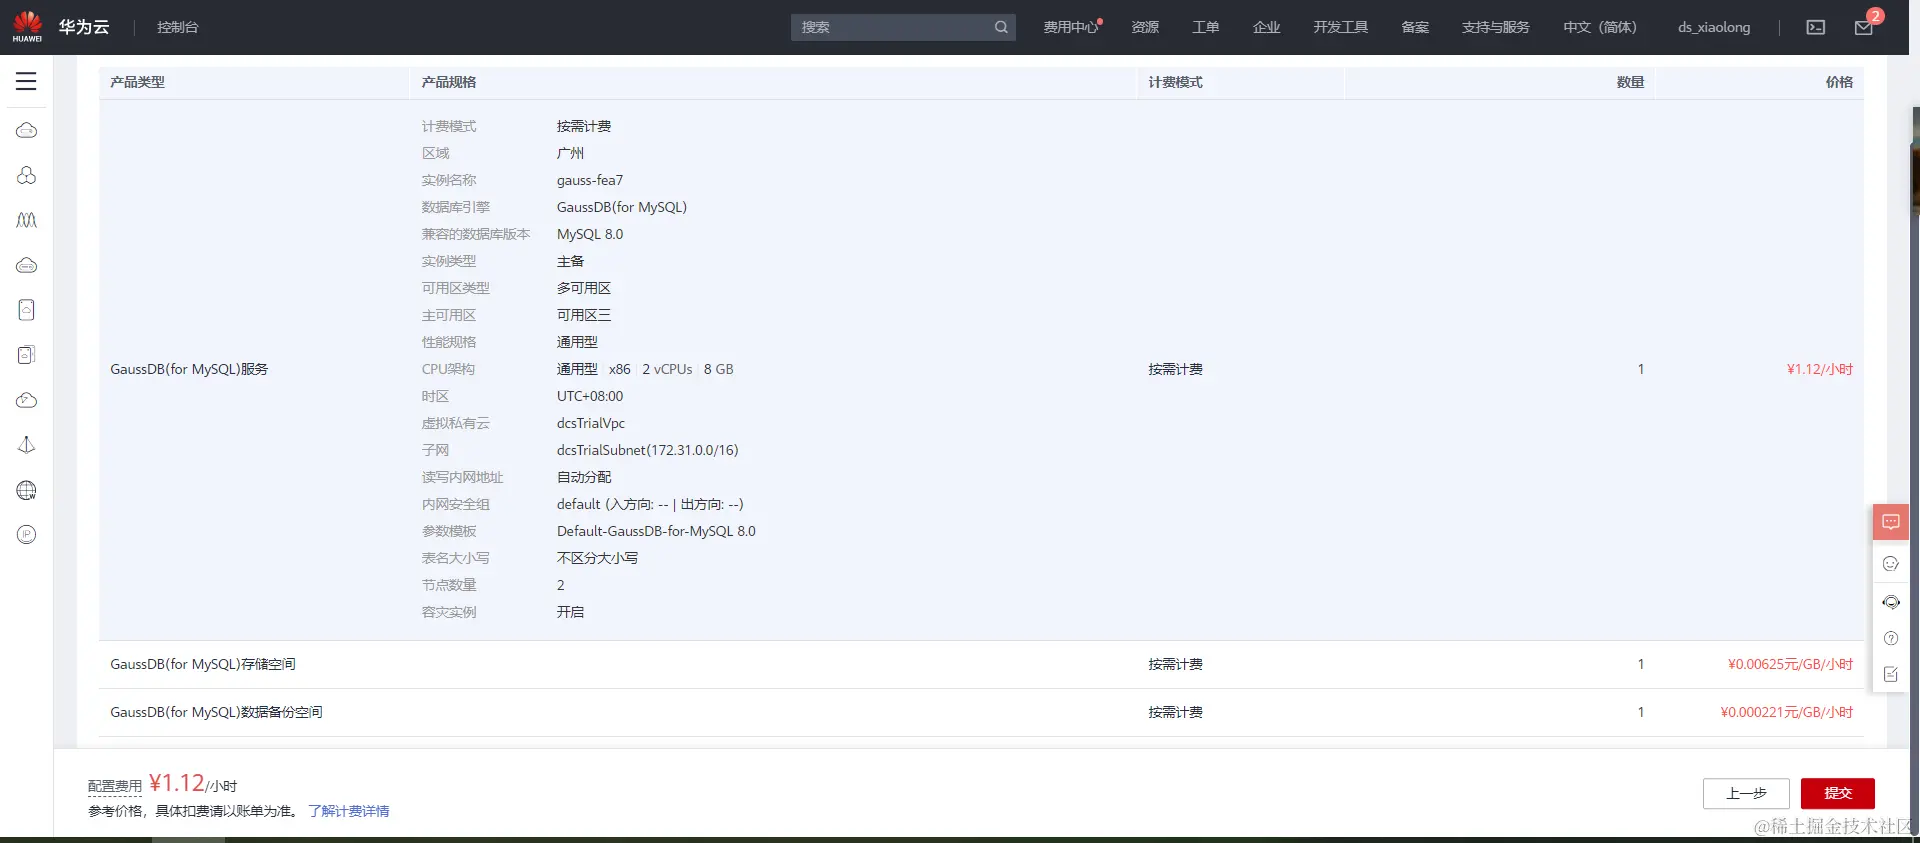Open the elastic IP sidebar icon

(27, 534)
